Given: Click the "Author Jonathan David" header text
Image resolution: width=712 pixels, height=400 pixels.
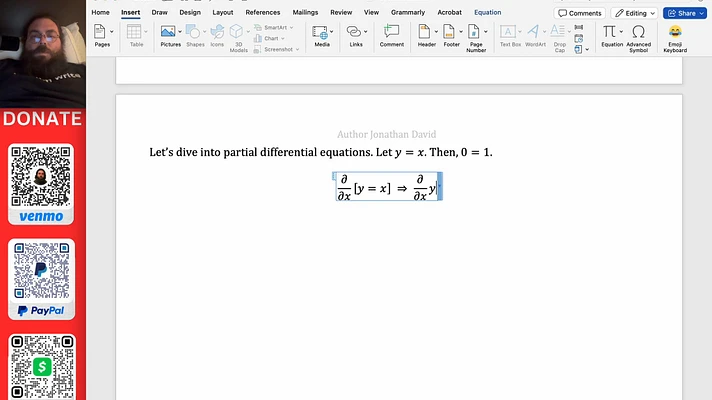Looking at the screenshot, I should coord(386,134).
